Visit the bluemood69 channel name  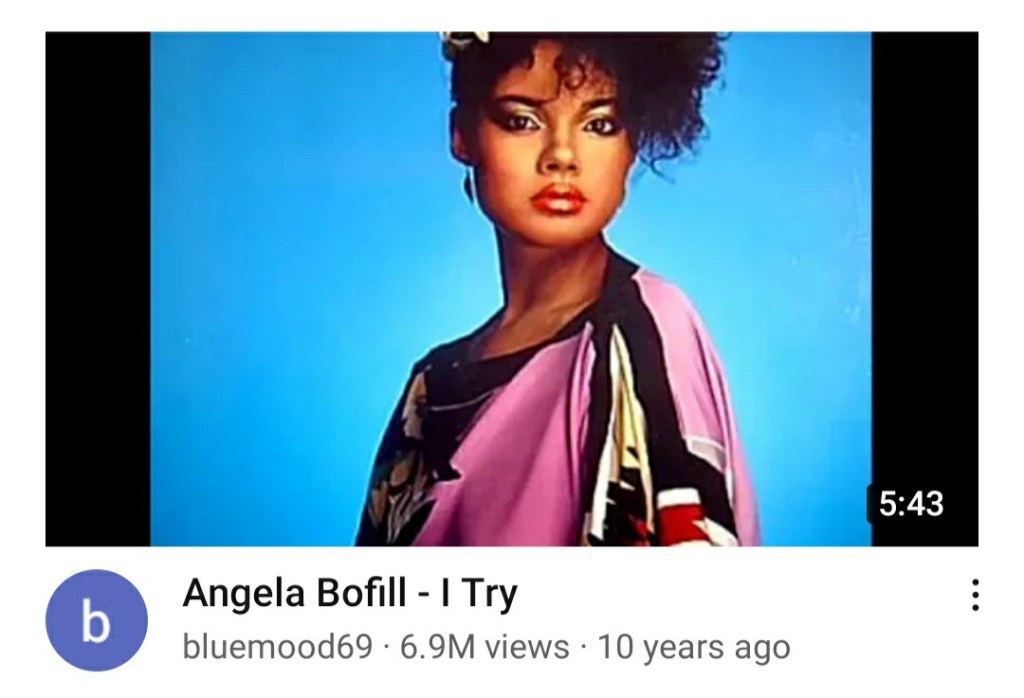pyautogui.click(x=278, y=647)
